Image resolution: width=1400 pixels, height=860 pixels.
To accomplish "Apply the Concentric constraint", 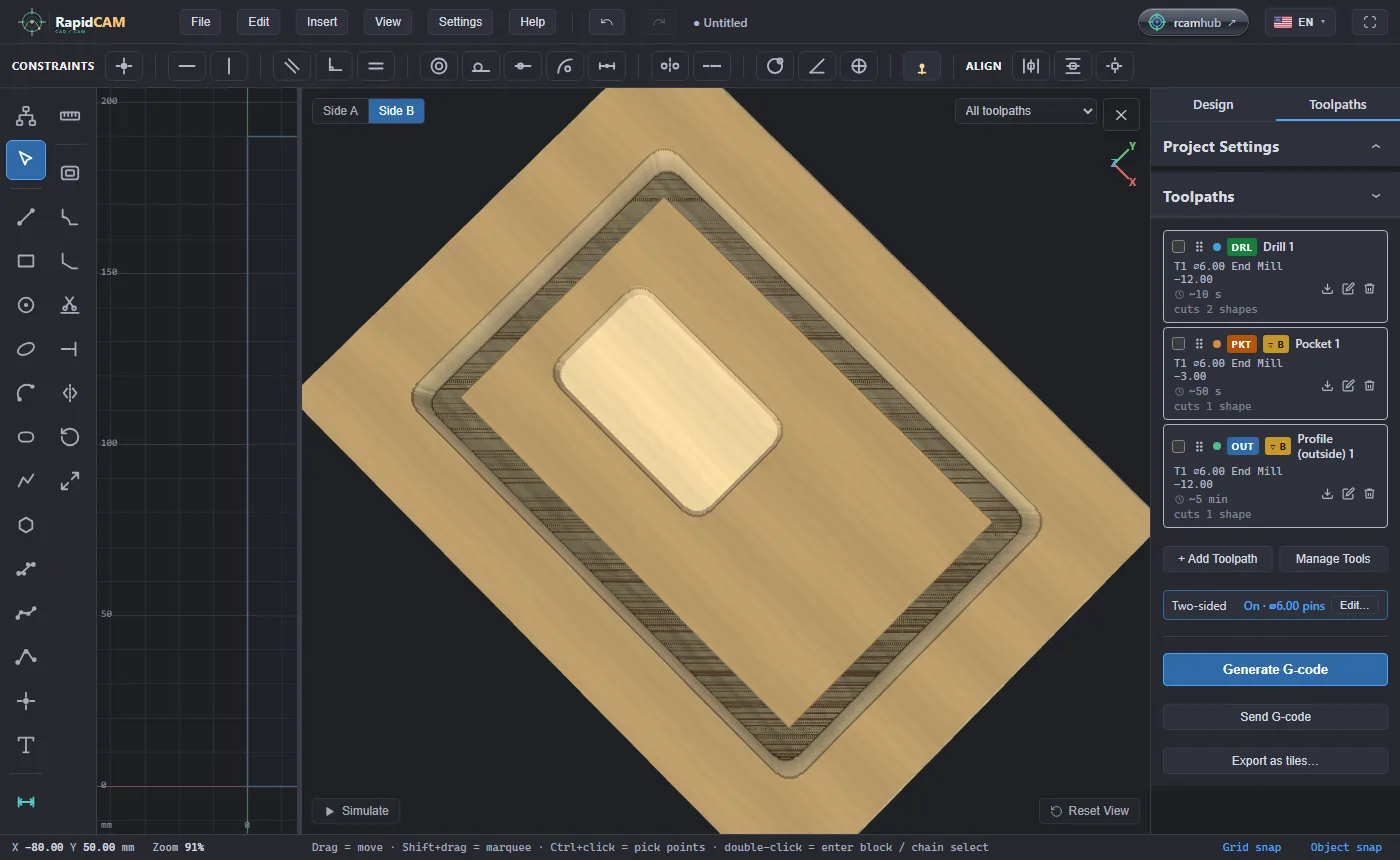I will (439, 66).
